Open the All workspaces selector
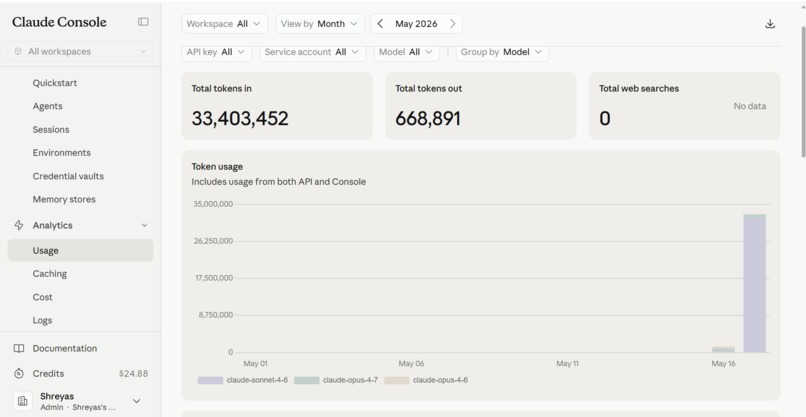The height and width of the screenshot is (417, 806). (x=80, y=51)
